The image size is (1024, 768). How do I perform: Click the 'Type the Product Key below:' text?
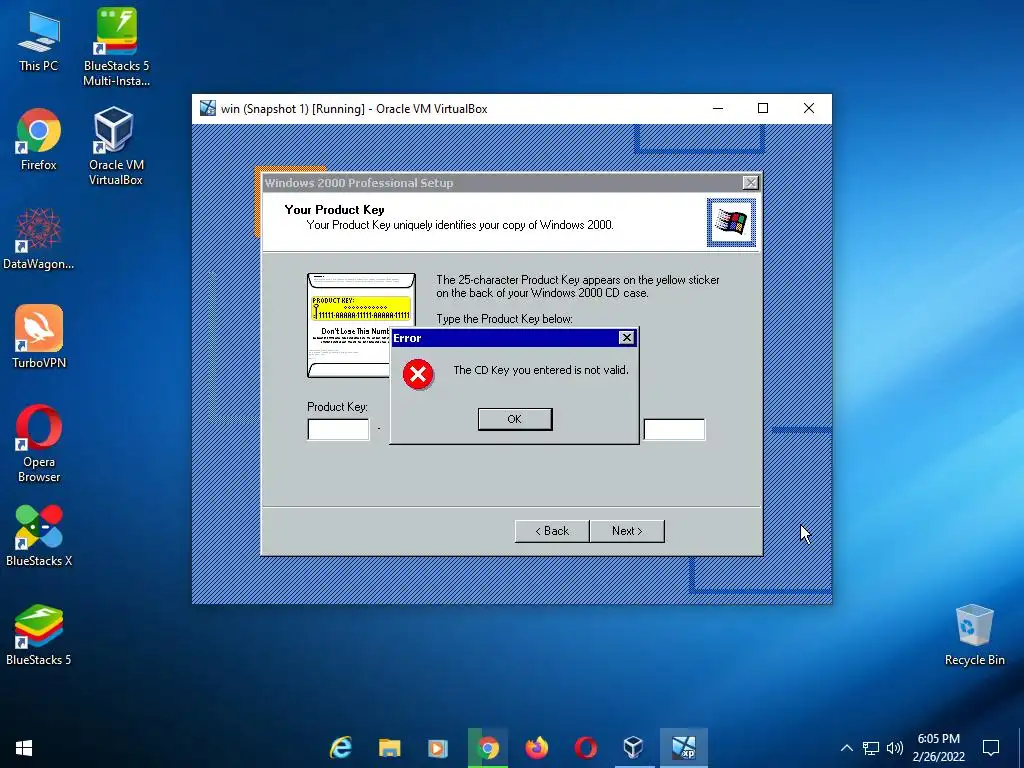coord(504,319)
